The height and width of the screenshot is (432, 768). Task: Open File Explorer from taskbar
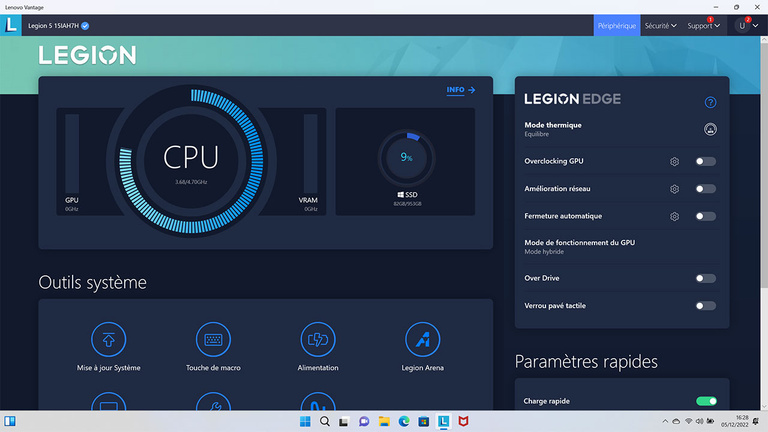[384, 421]
